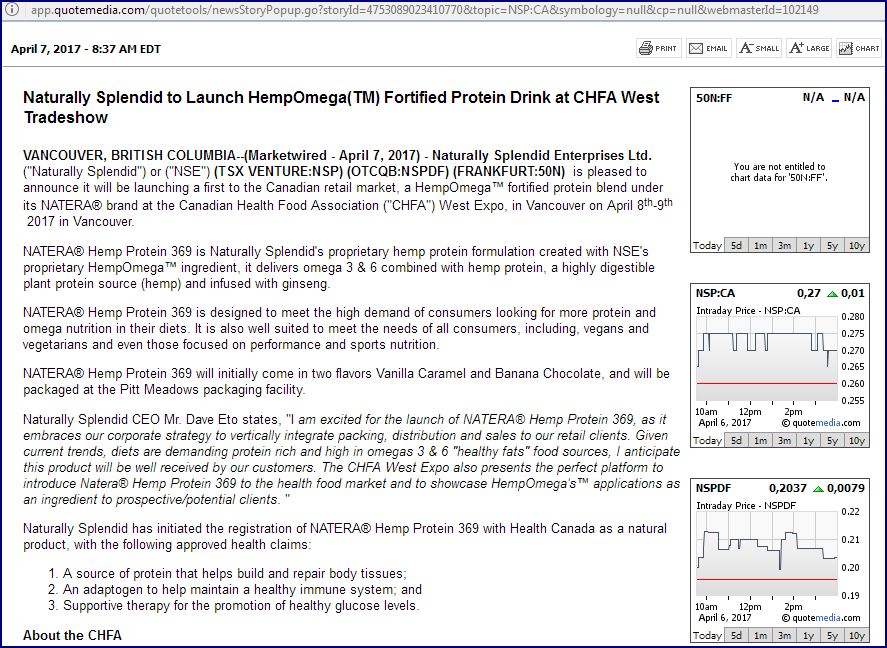Open the Chart toolbar button
The width and height of the screenshot is (887, 648).
[x=859, y=48]
